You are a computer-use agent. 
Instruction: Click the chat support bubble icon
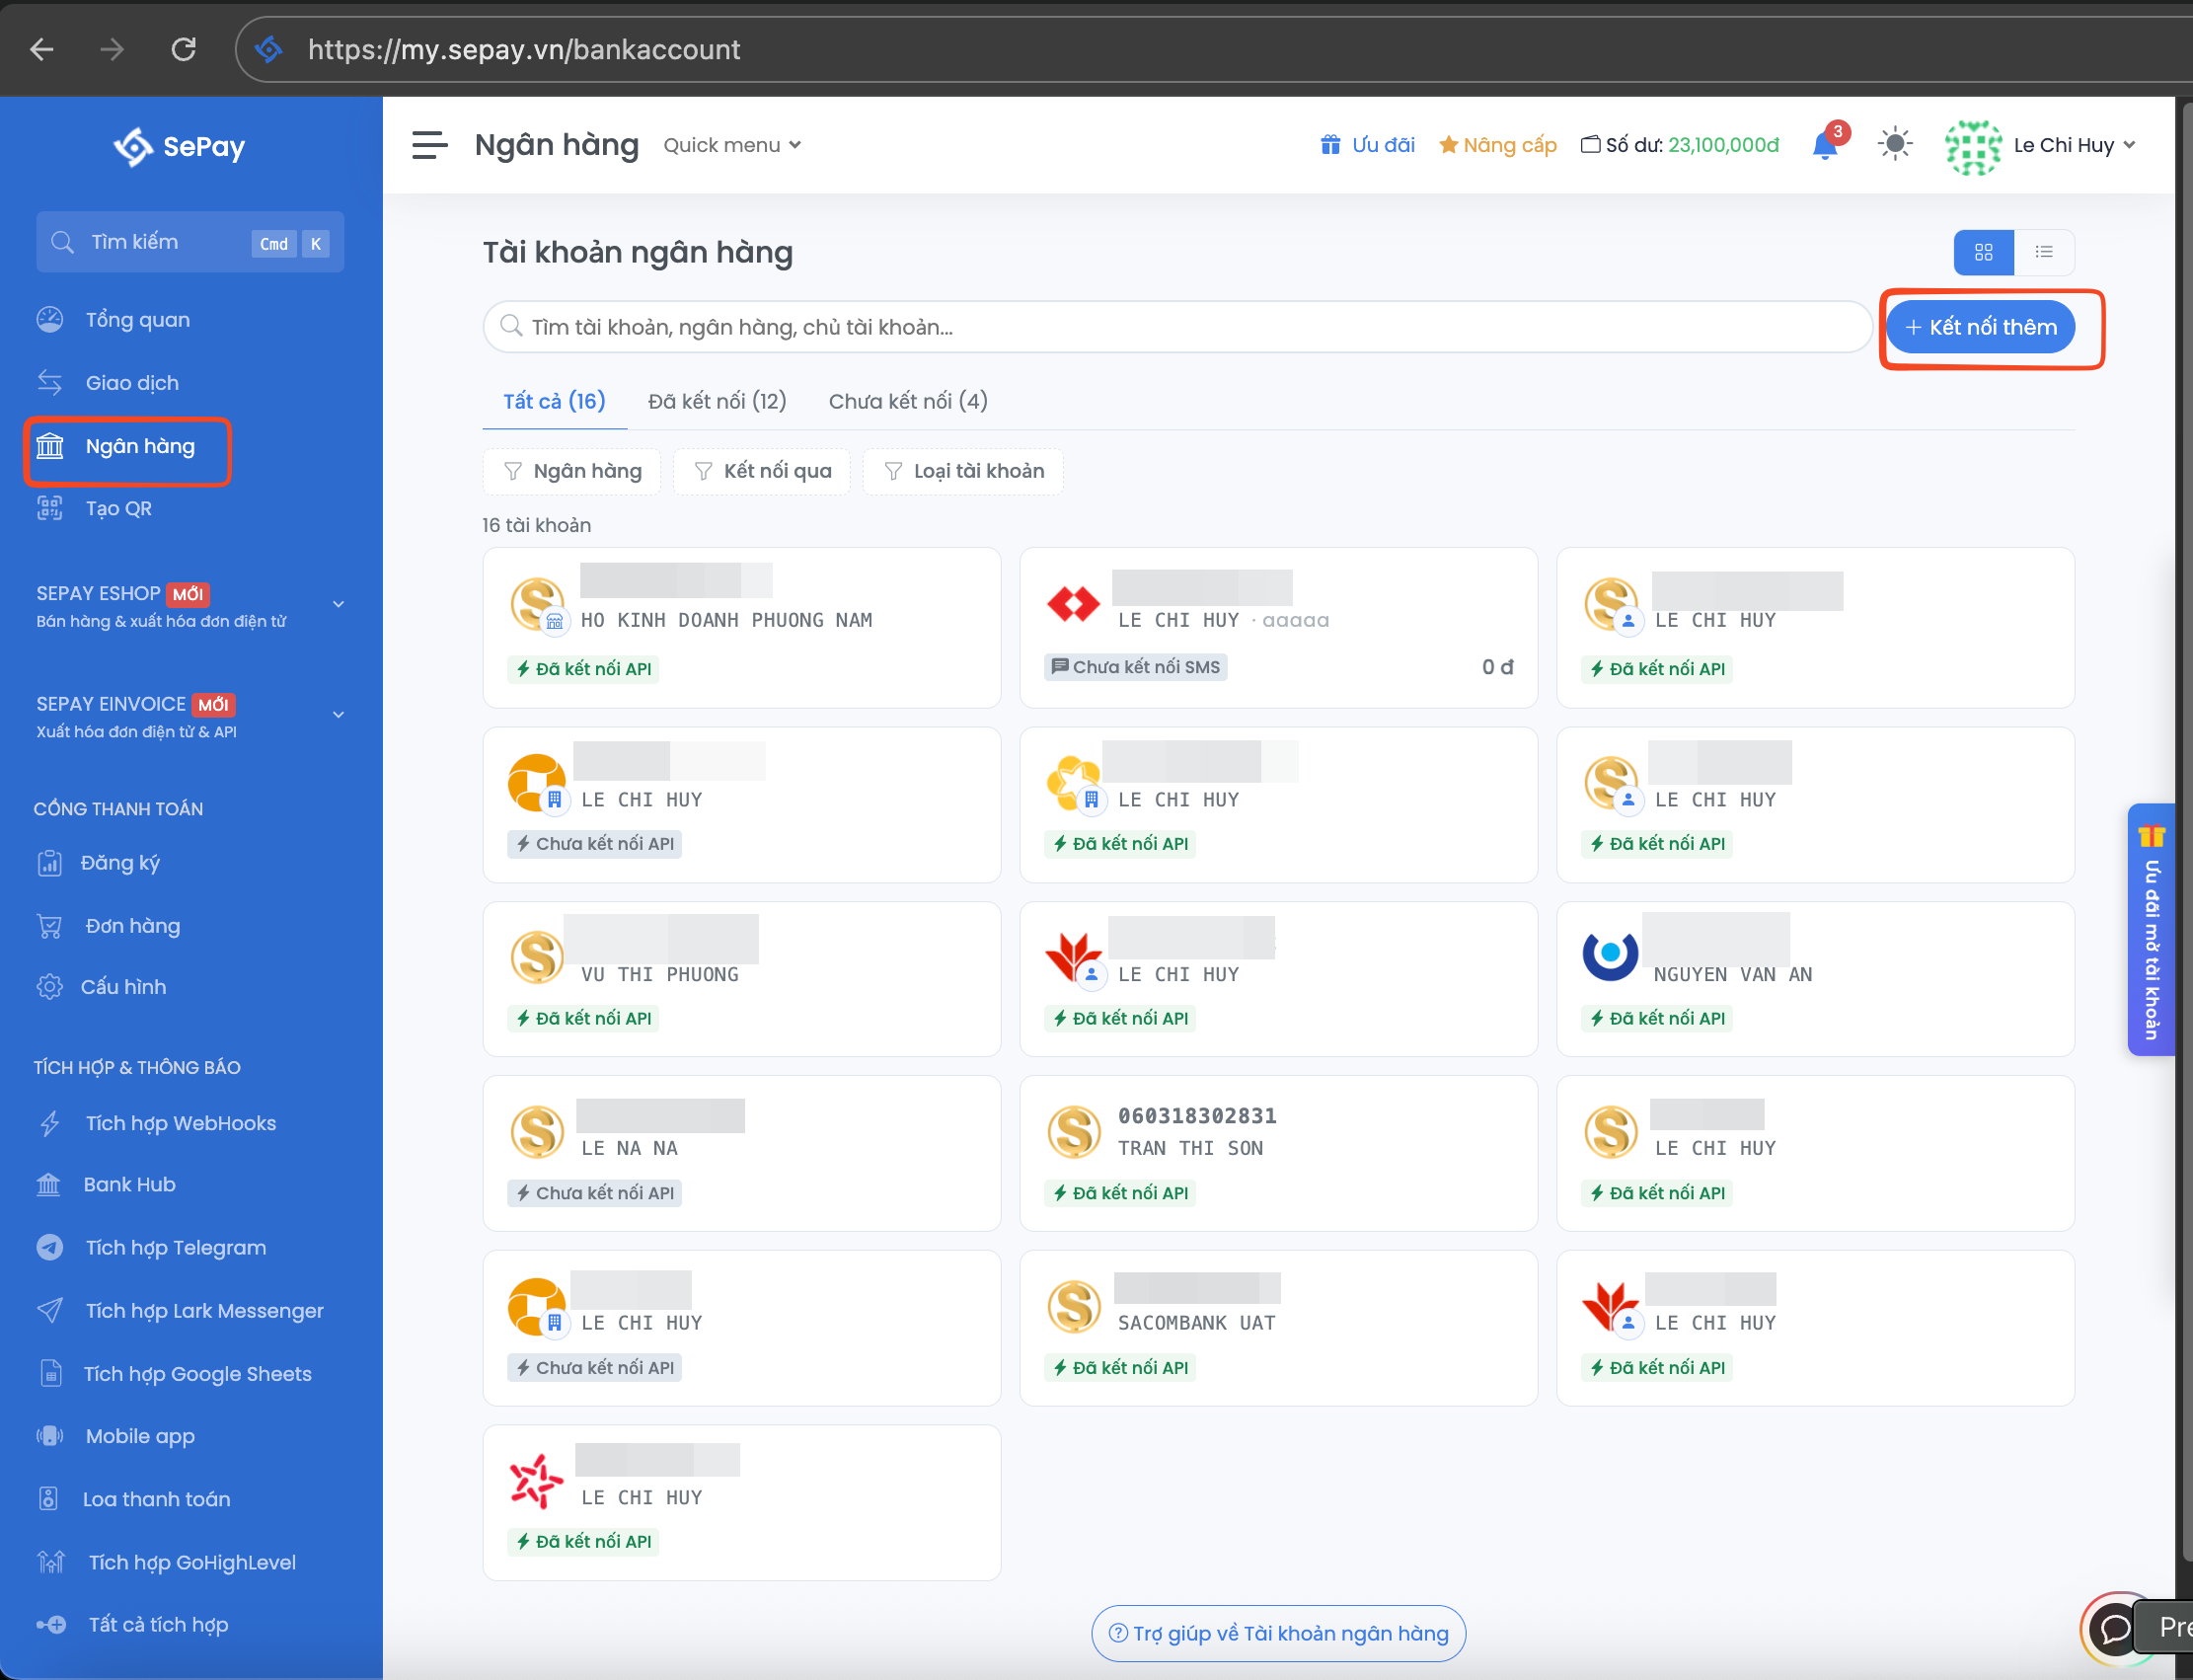click(2115, 1629)
